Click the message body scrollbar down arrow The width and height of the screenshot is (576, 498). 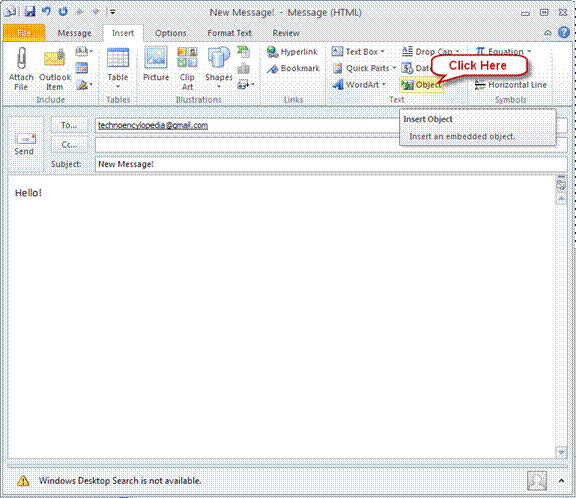561,452
